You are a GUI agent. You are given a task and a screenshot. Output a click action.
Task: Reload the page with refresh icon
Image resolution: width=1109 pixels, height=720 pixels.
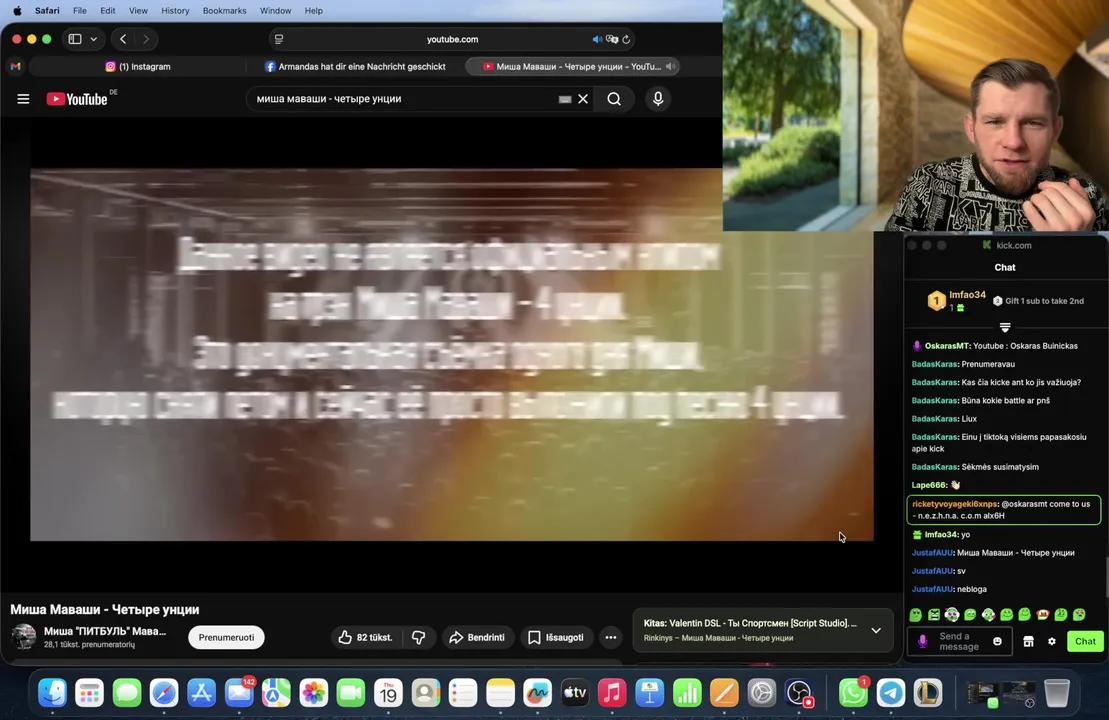click(626, 39)
